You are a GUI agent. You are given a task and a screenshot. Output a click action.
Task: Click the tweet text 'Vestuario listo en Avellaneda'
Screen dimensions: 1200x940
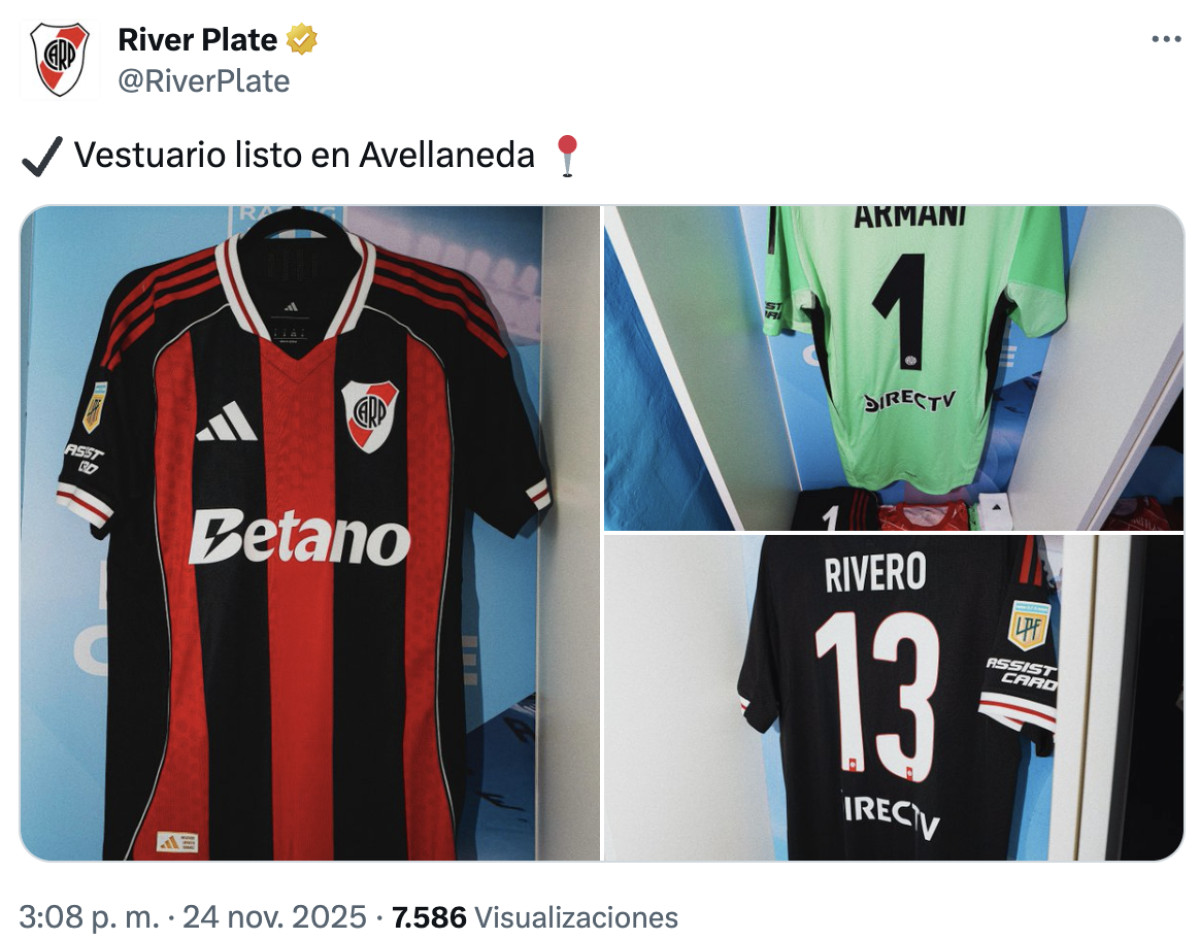(x=304, y=155)
